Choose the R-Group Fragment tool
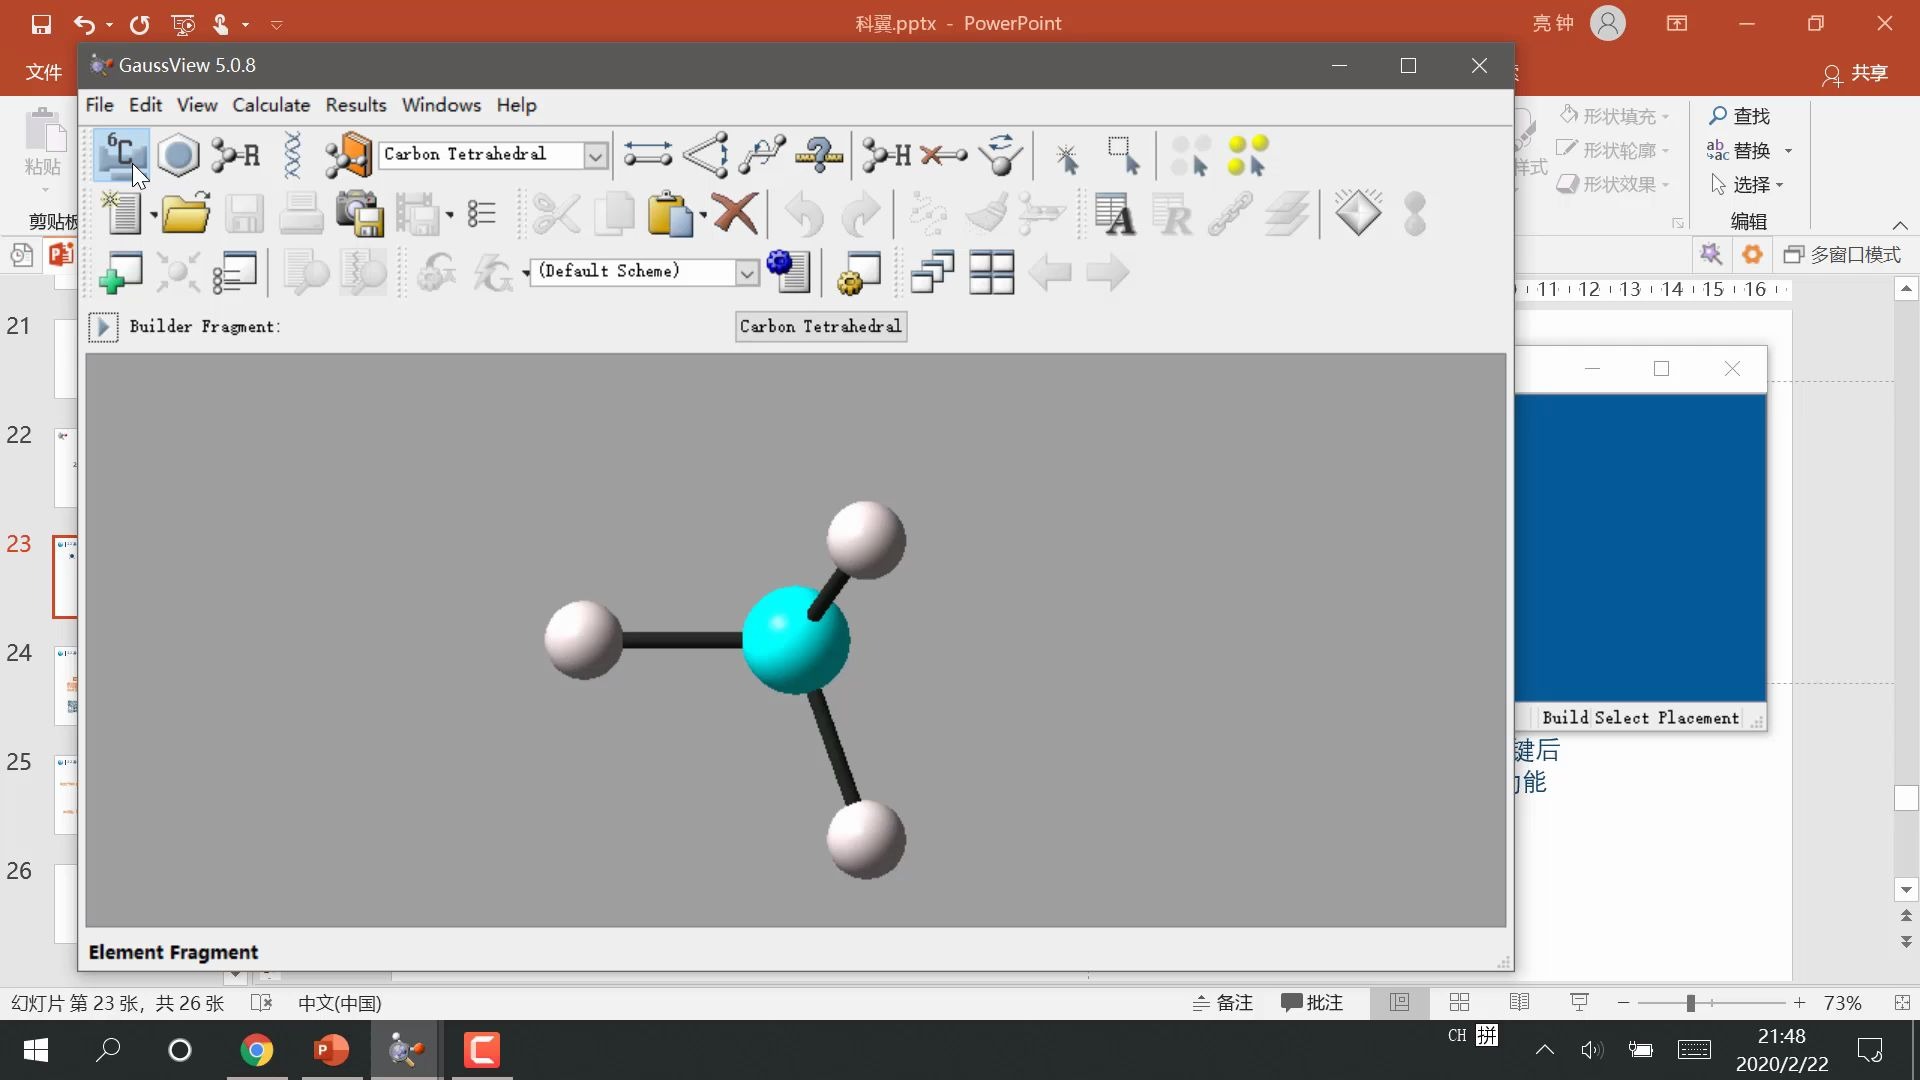The width and height of the screenshot is (1920, 1080). 236,155
